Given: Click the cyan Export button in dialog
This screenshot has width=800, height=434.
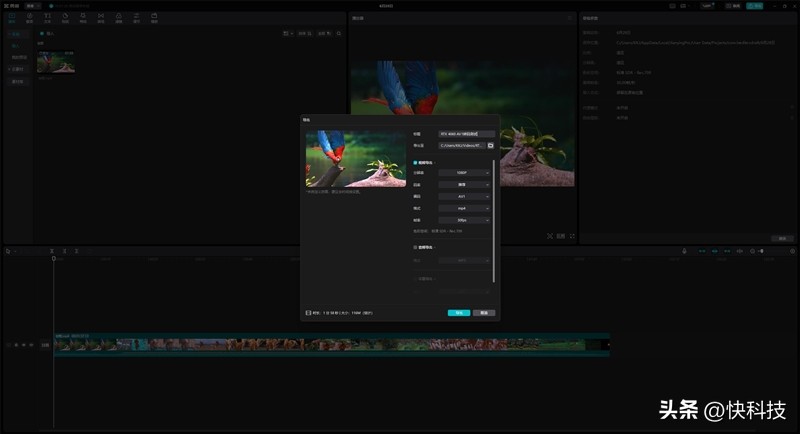Looking at the screenshot, I should click(x=458, y=313).
